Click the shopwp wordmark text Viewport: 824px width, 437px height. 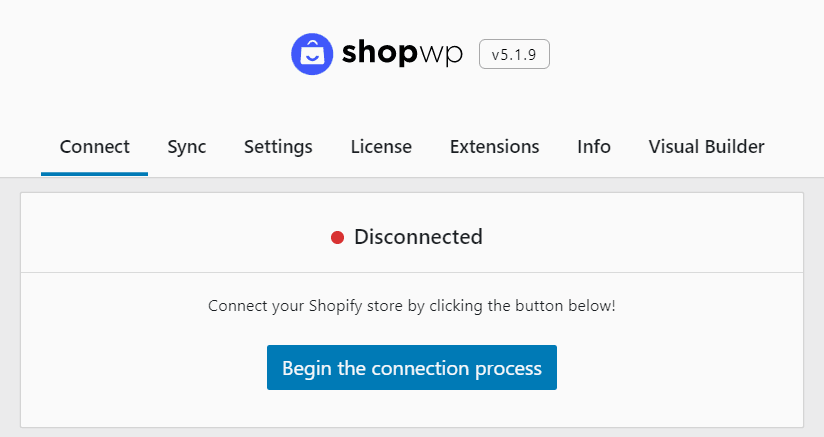(x=402, y=54)
